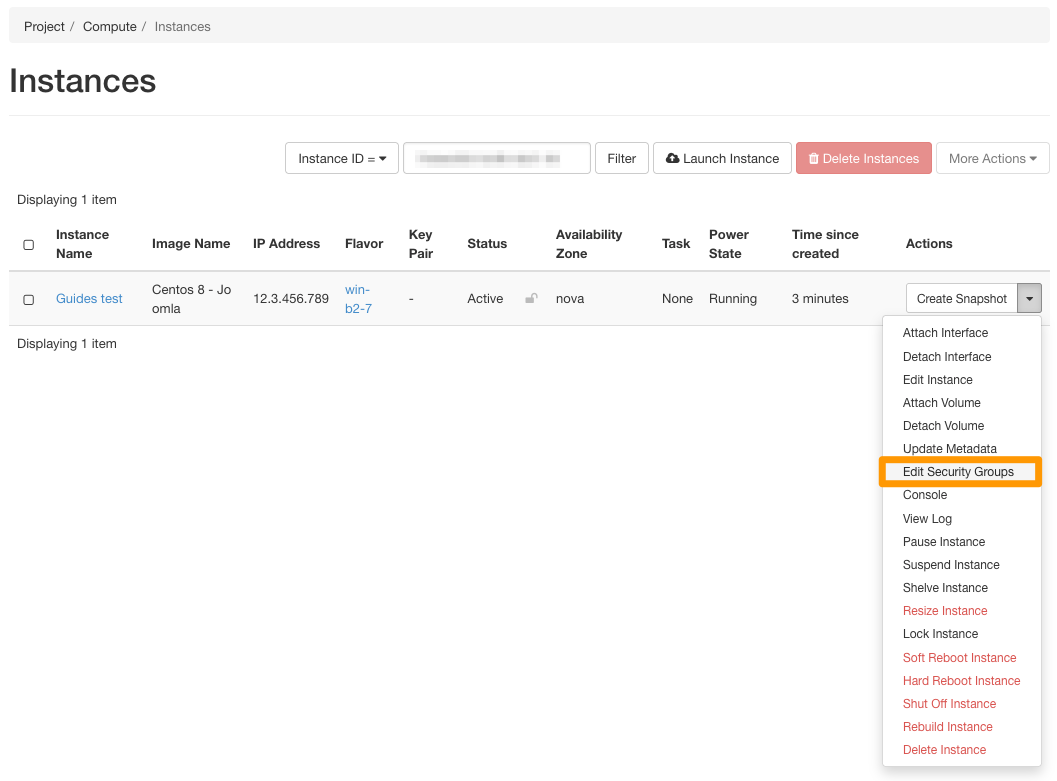The height and width of the screenshot is (781, 1057).
Task: Click the unlocked padlock icon beside Active status
Action: point(530,299)
